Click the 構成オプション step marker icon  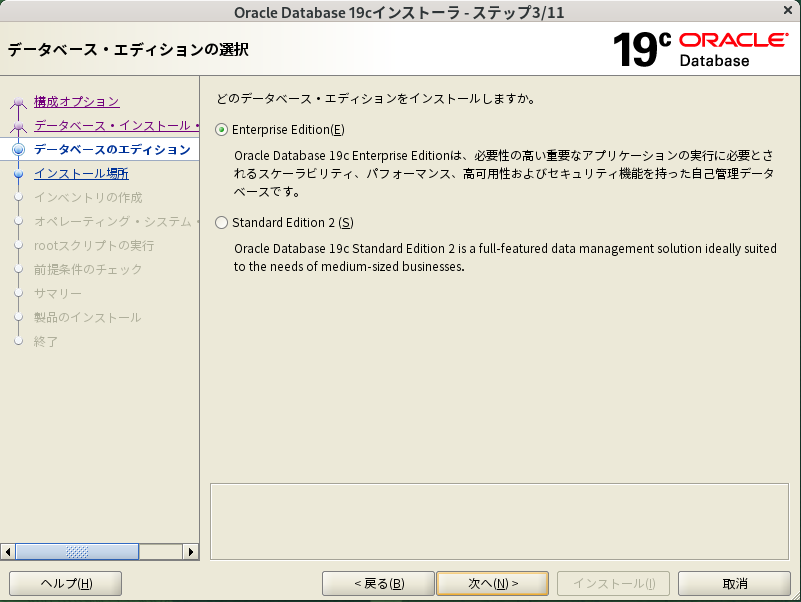[x=18, y=103]
